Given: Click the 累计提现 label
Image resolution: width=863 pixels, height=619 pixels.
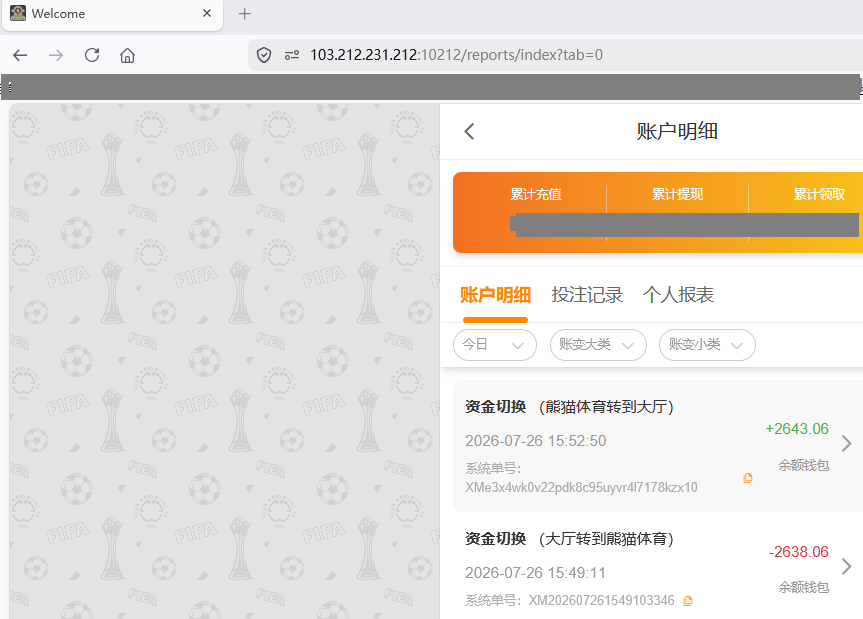Looking at the screenshot, I should click(x=678, y=194).
